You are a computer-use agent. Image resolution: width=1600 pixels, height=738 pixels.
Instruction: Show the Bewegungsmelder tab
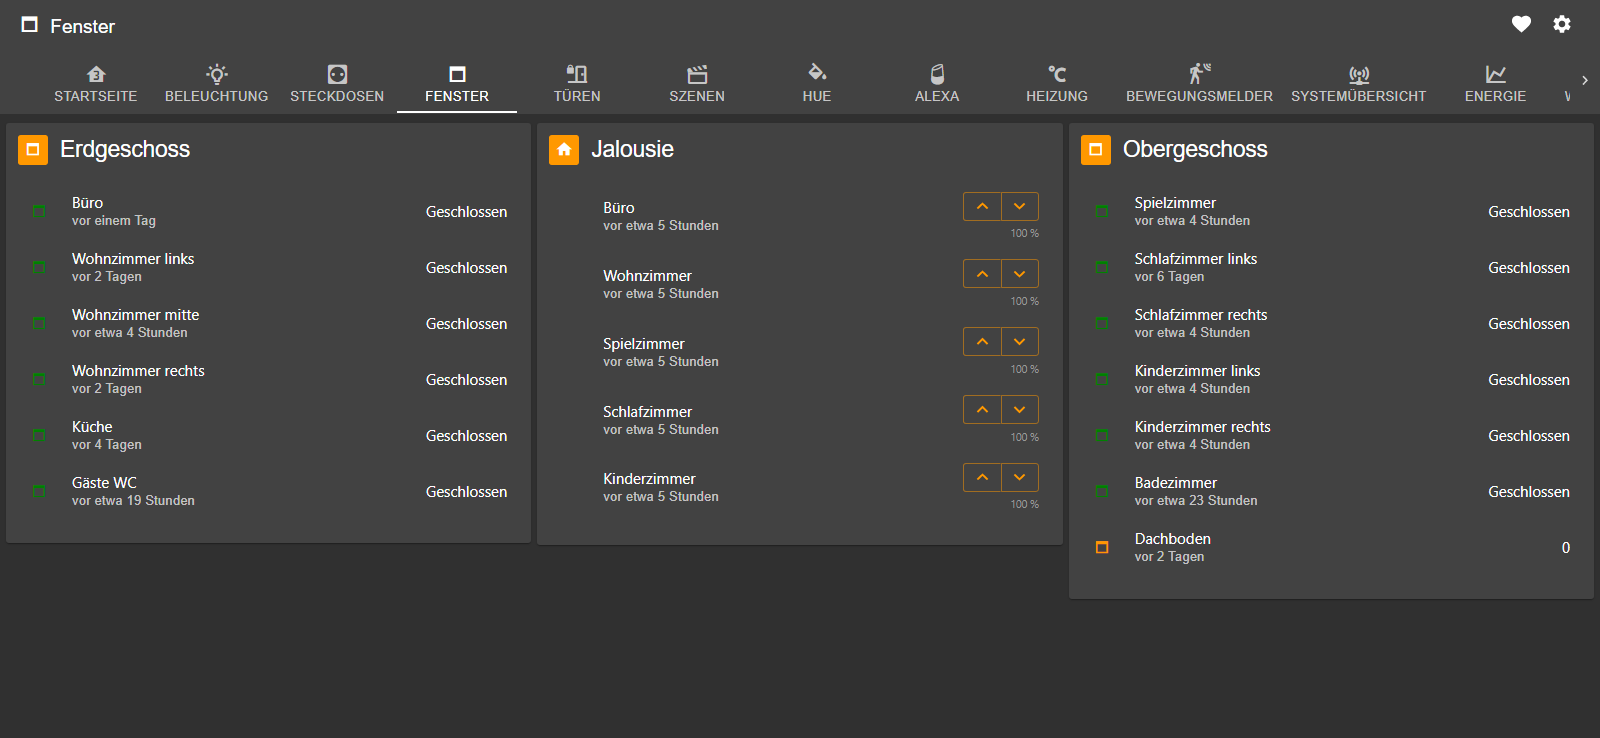1199,84
